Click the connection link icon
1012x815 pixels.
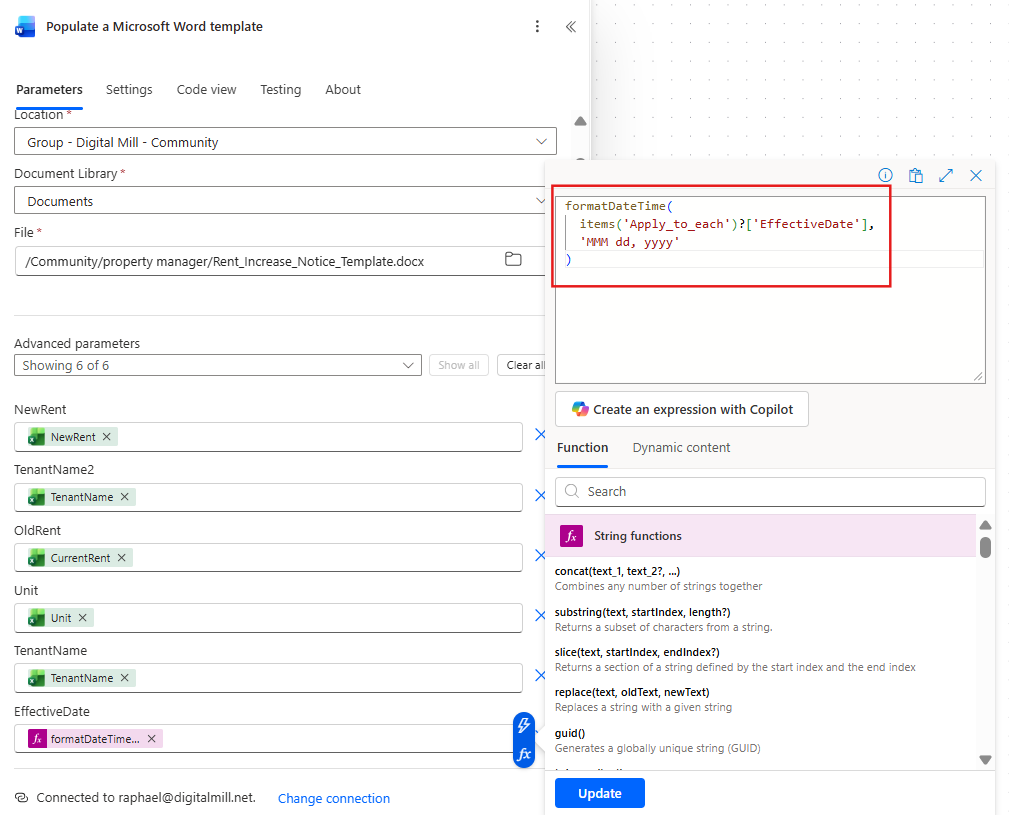[21, 798]
